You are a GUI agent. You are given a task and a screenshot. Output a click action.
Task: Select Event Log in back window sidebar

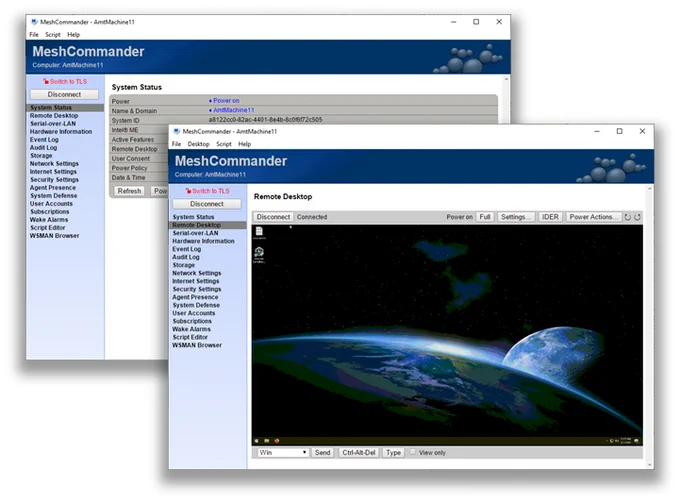click(x=44, y=140)
